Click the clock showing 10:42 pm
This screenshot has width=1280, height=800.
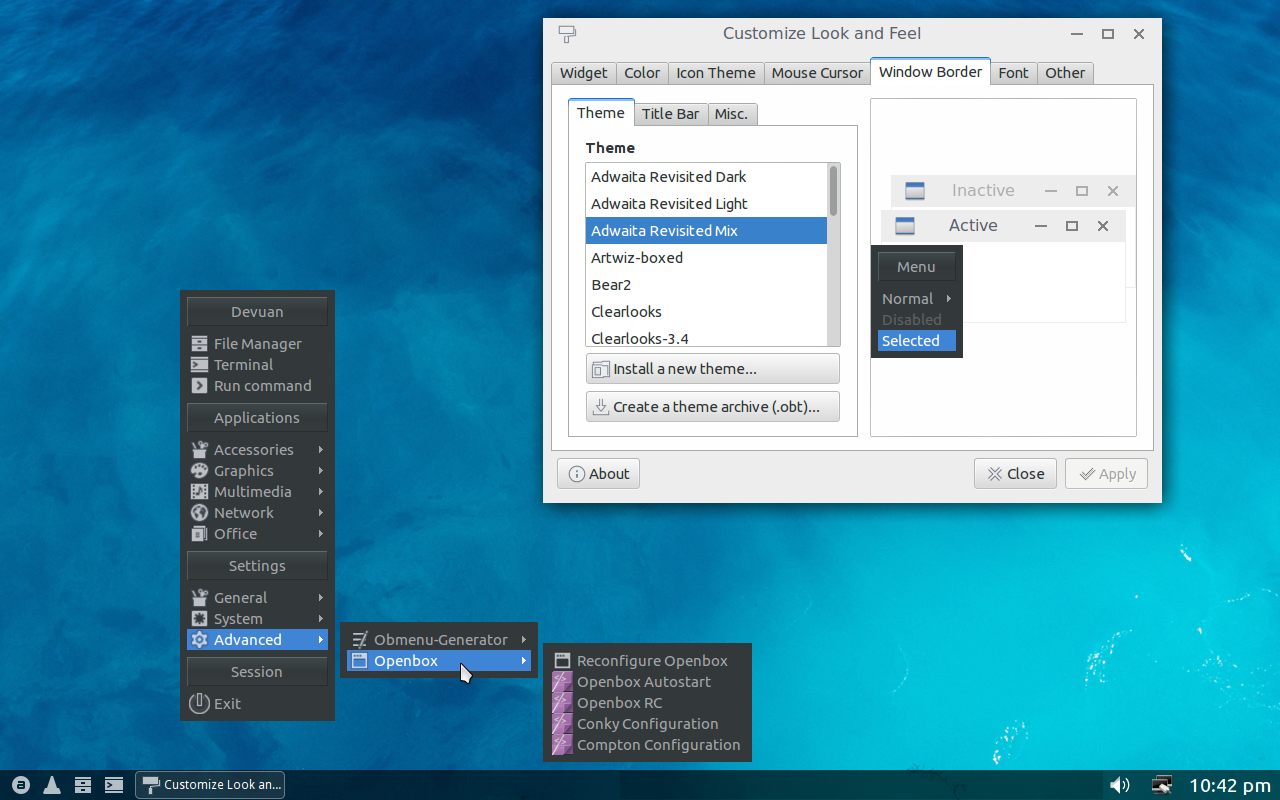[x=1230, y=786]
